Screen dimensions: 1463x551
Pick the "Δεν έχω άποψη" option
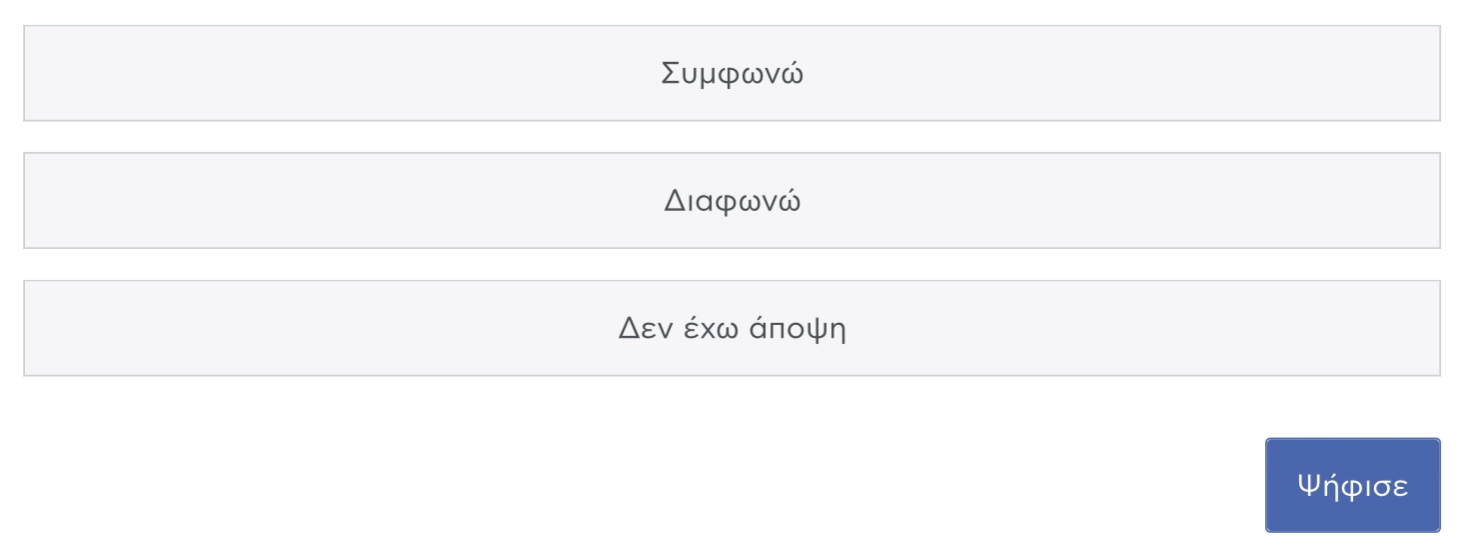(731, 329)
